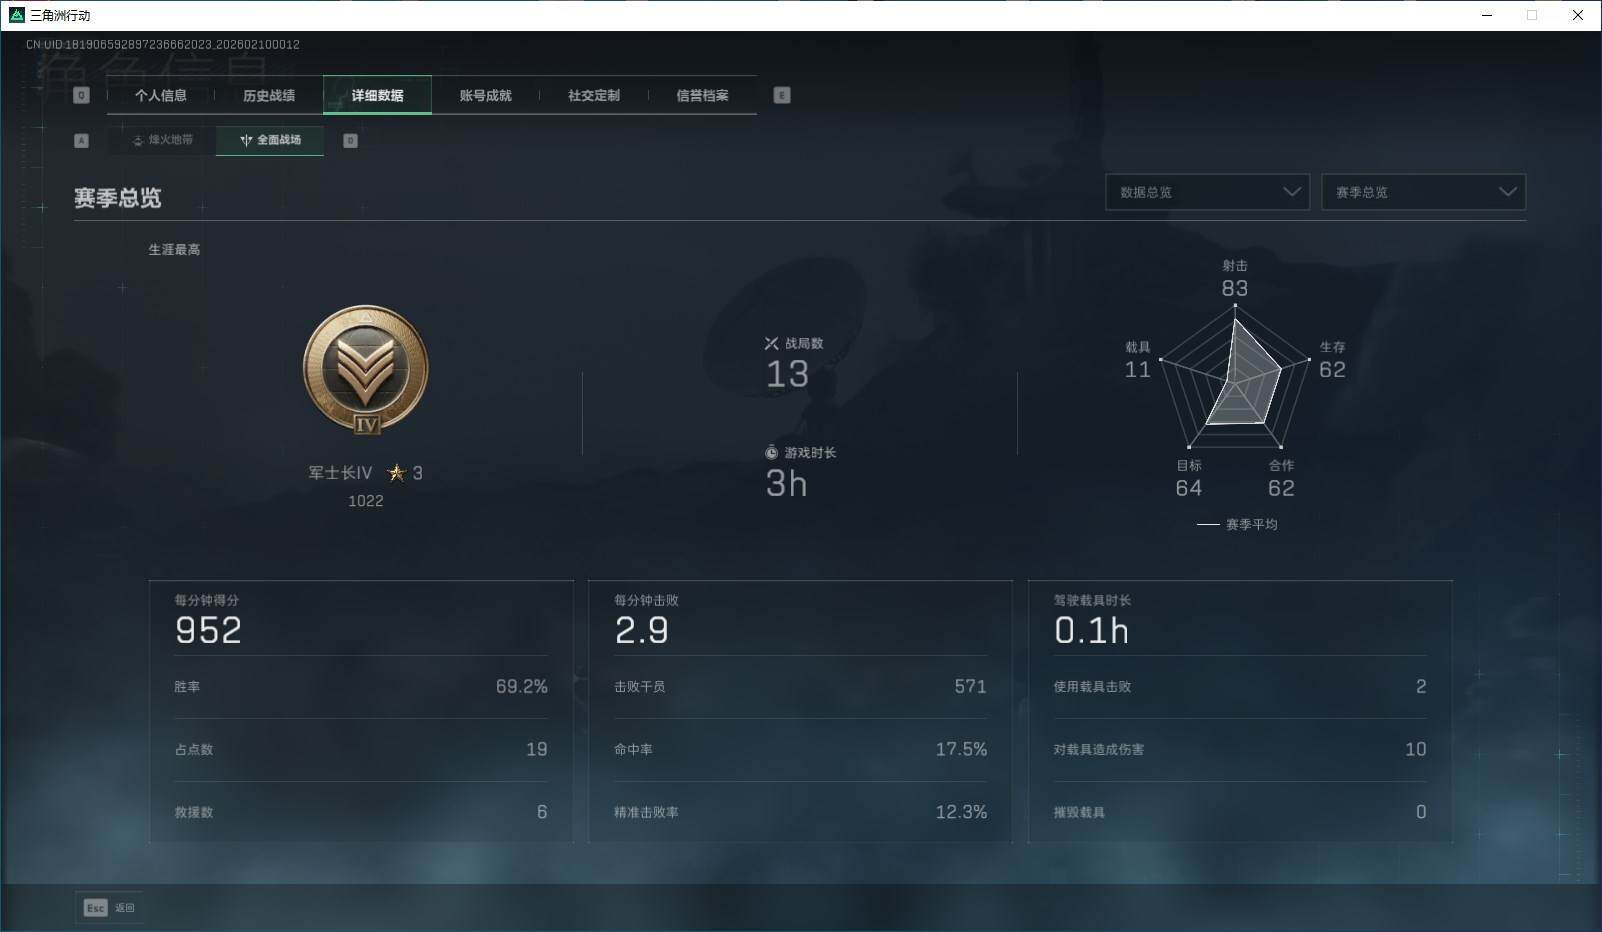The image size is (1602, 932).
Task: Open the 个人信息 tab
Action: [161, 96]
